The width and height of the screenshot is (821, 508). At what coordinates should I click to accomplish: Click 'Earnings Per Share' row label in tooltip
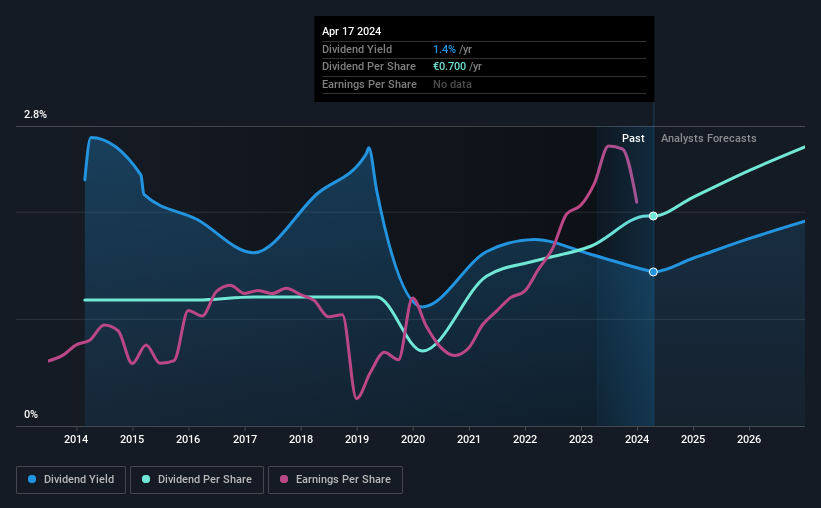(369, 84)
